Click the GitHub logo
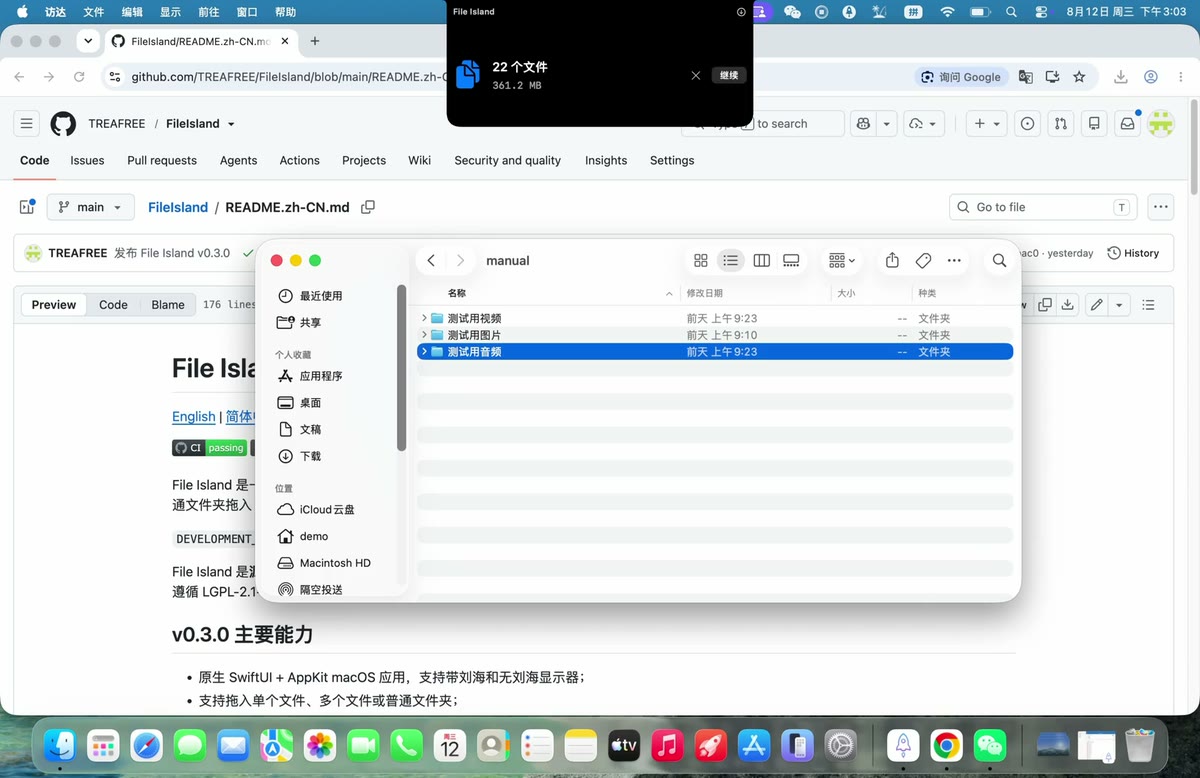 [63, 124]
